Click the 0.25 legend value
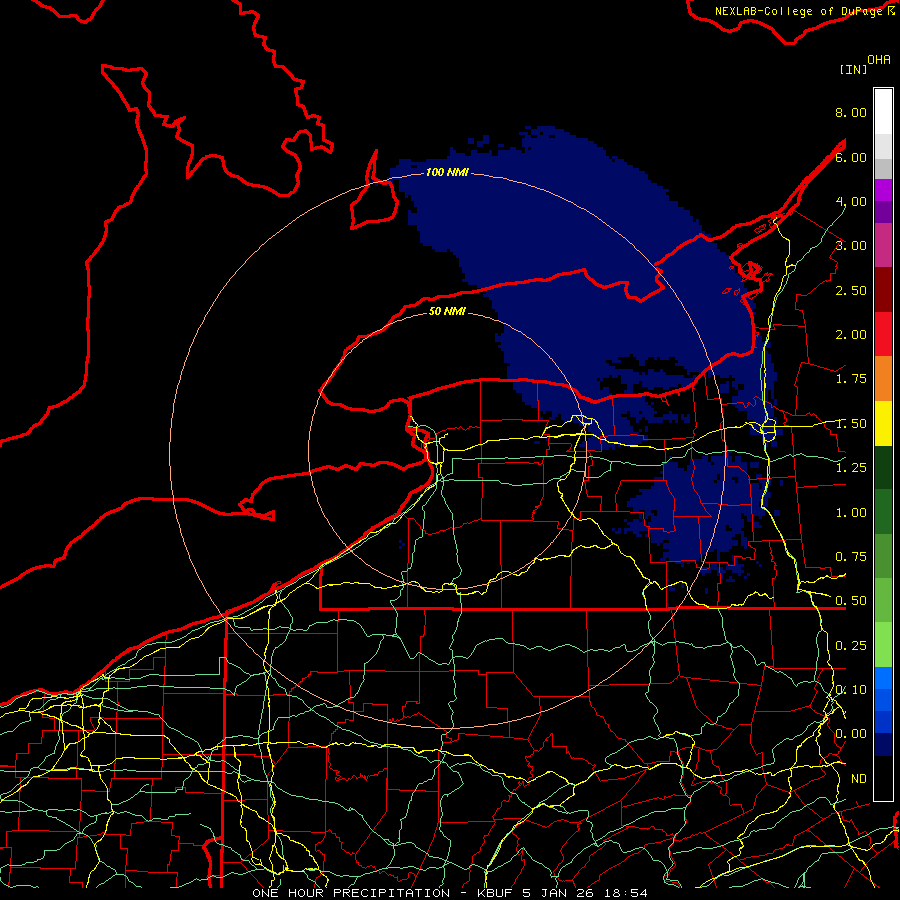 tap(851, 646)
